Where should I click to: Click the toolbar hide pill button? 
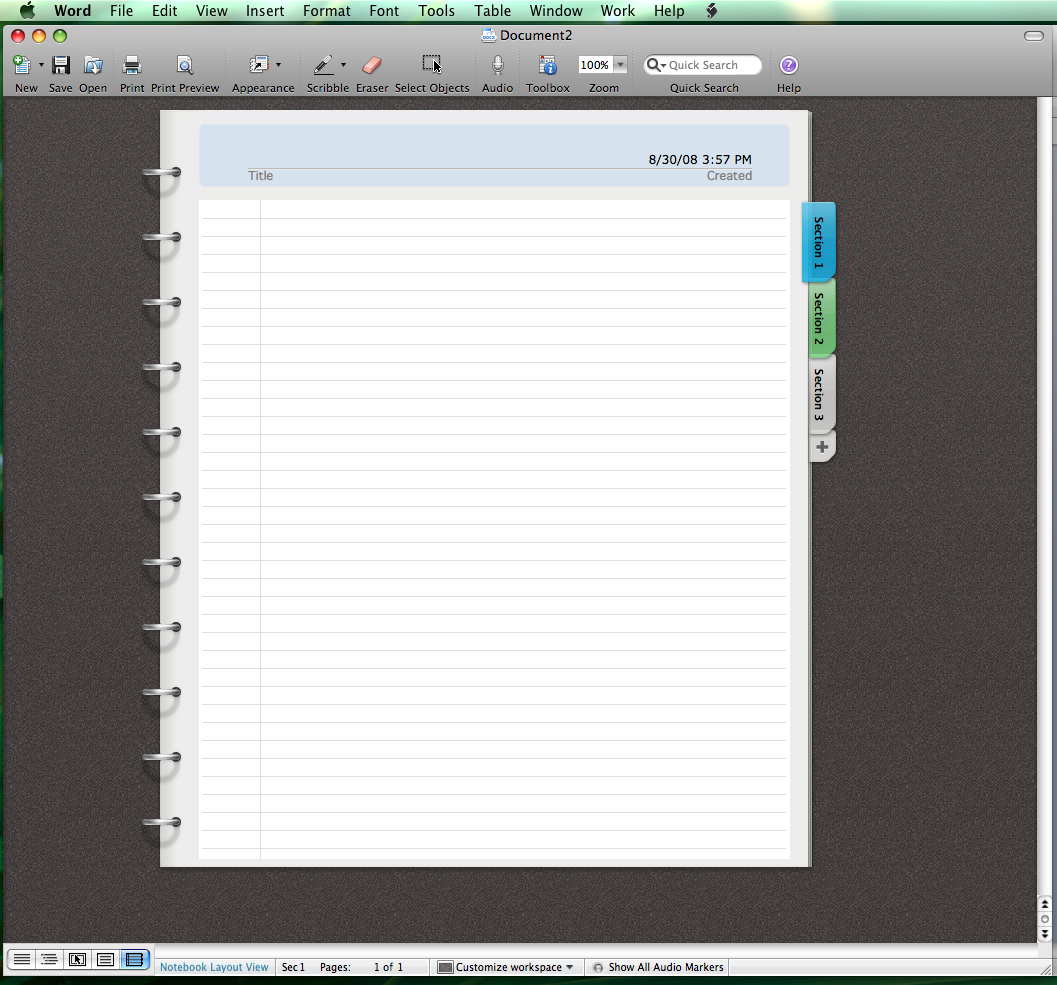coord(1033,36)
